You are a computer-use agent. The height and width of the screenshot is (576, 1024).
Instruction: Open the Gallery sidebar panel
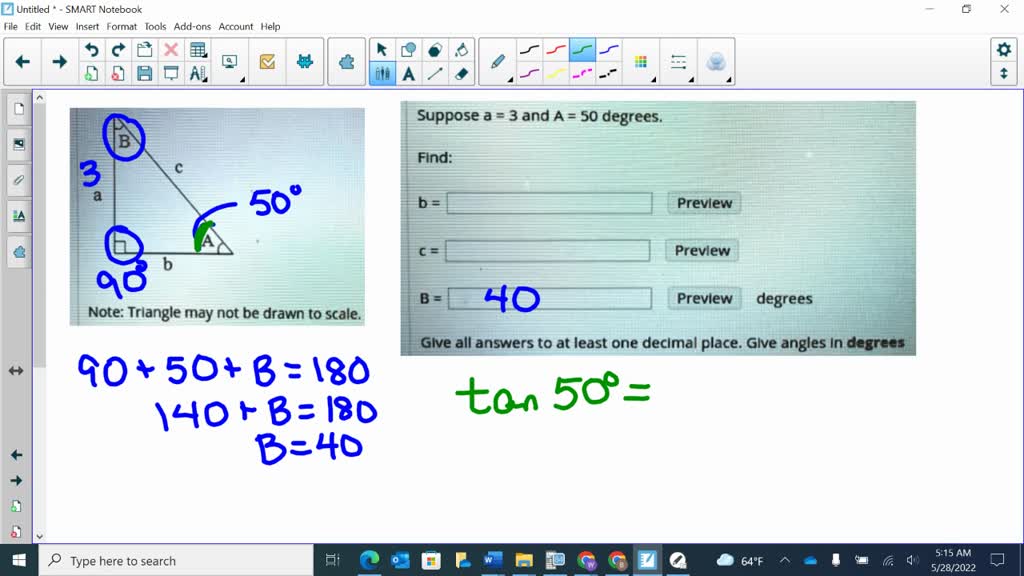[17, 143]
